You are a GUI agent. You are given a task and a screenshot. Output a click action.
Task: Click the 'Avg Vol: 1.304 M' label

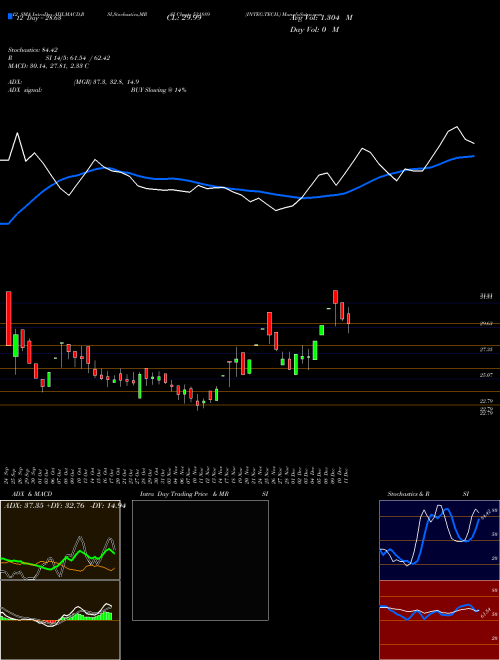coord(321,18)
